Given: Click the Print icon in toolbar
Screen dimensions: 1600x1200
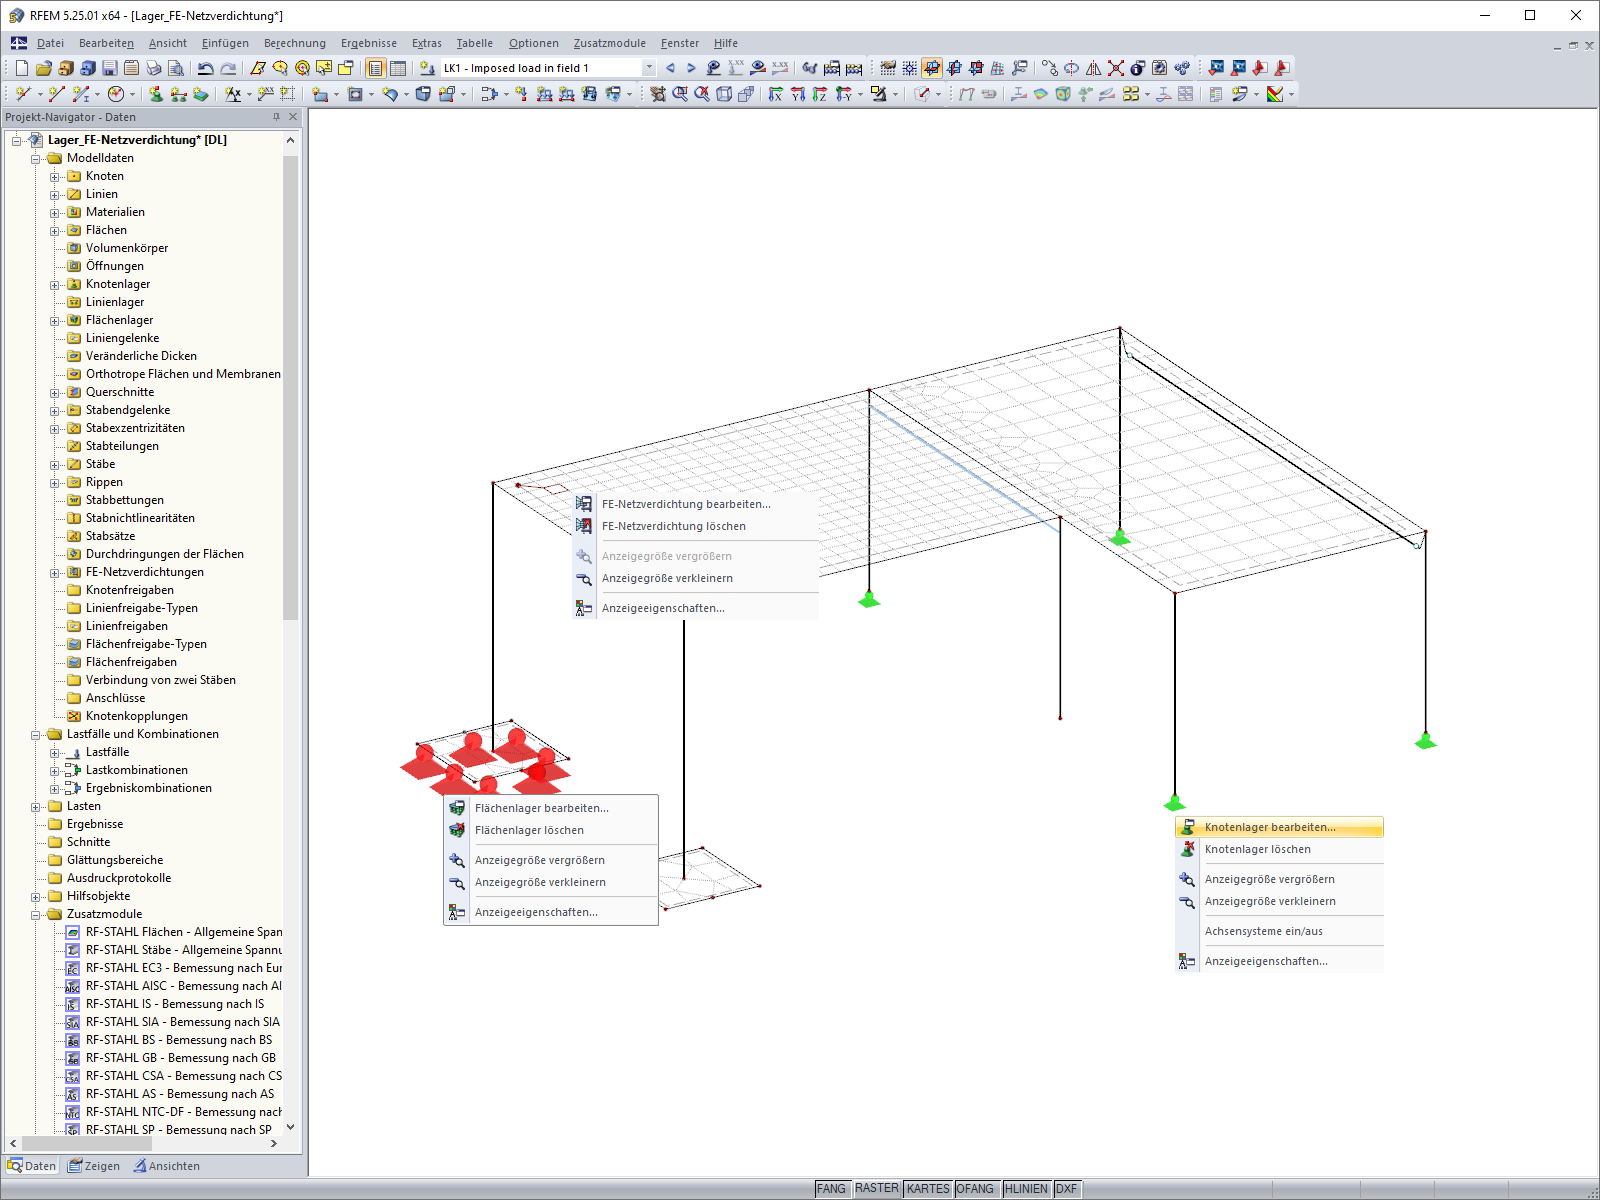Looking at the screenshot, I should point(154,68).
